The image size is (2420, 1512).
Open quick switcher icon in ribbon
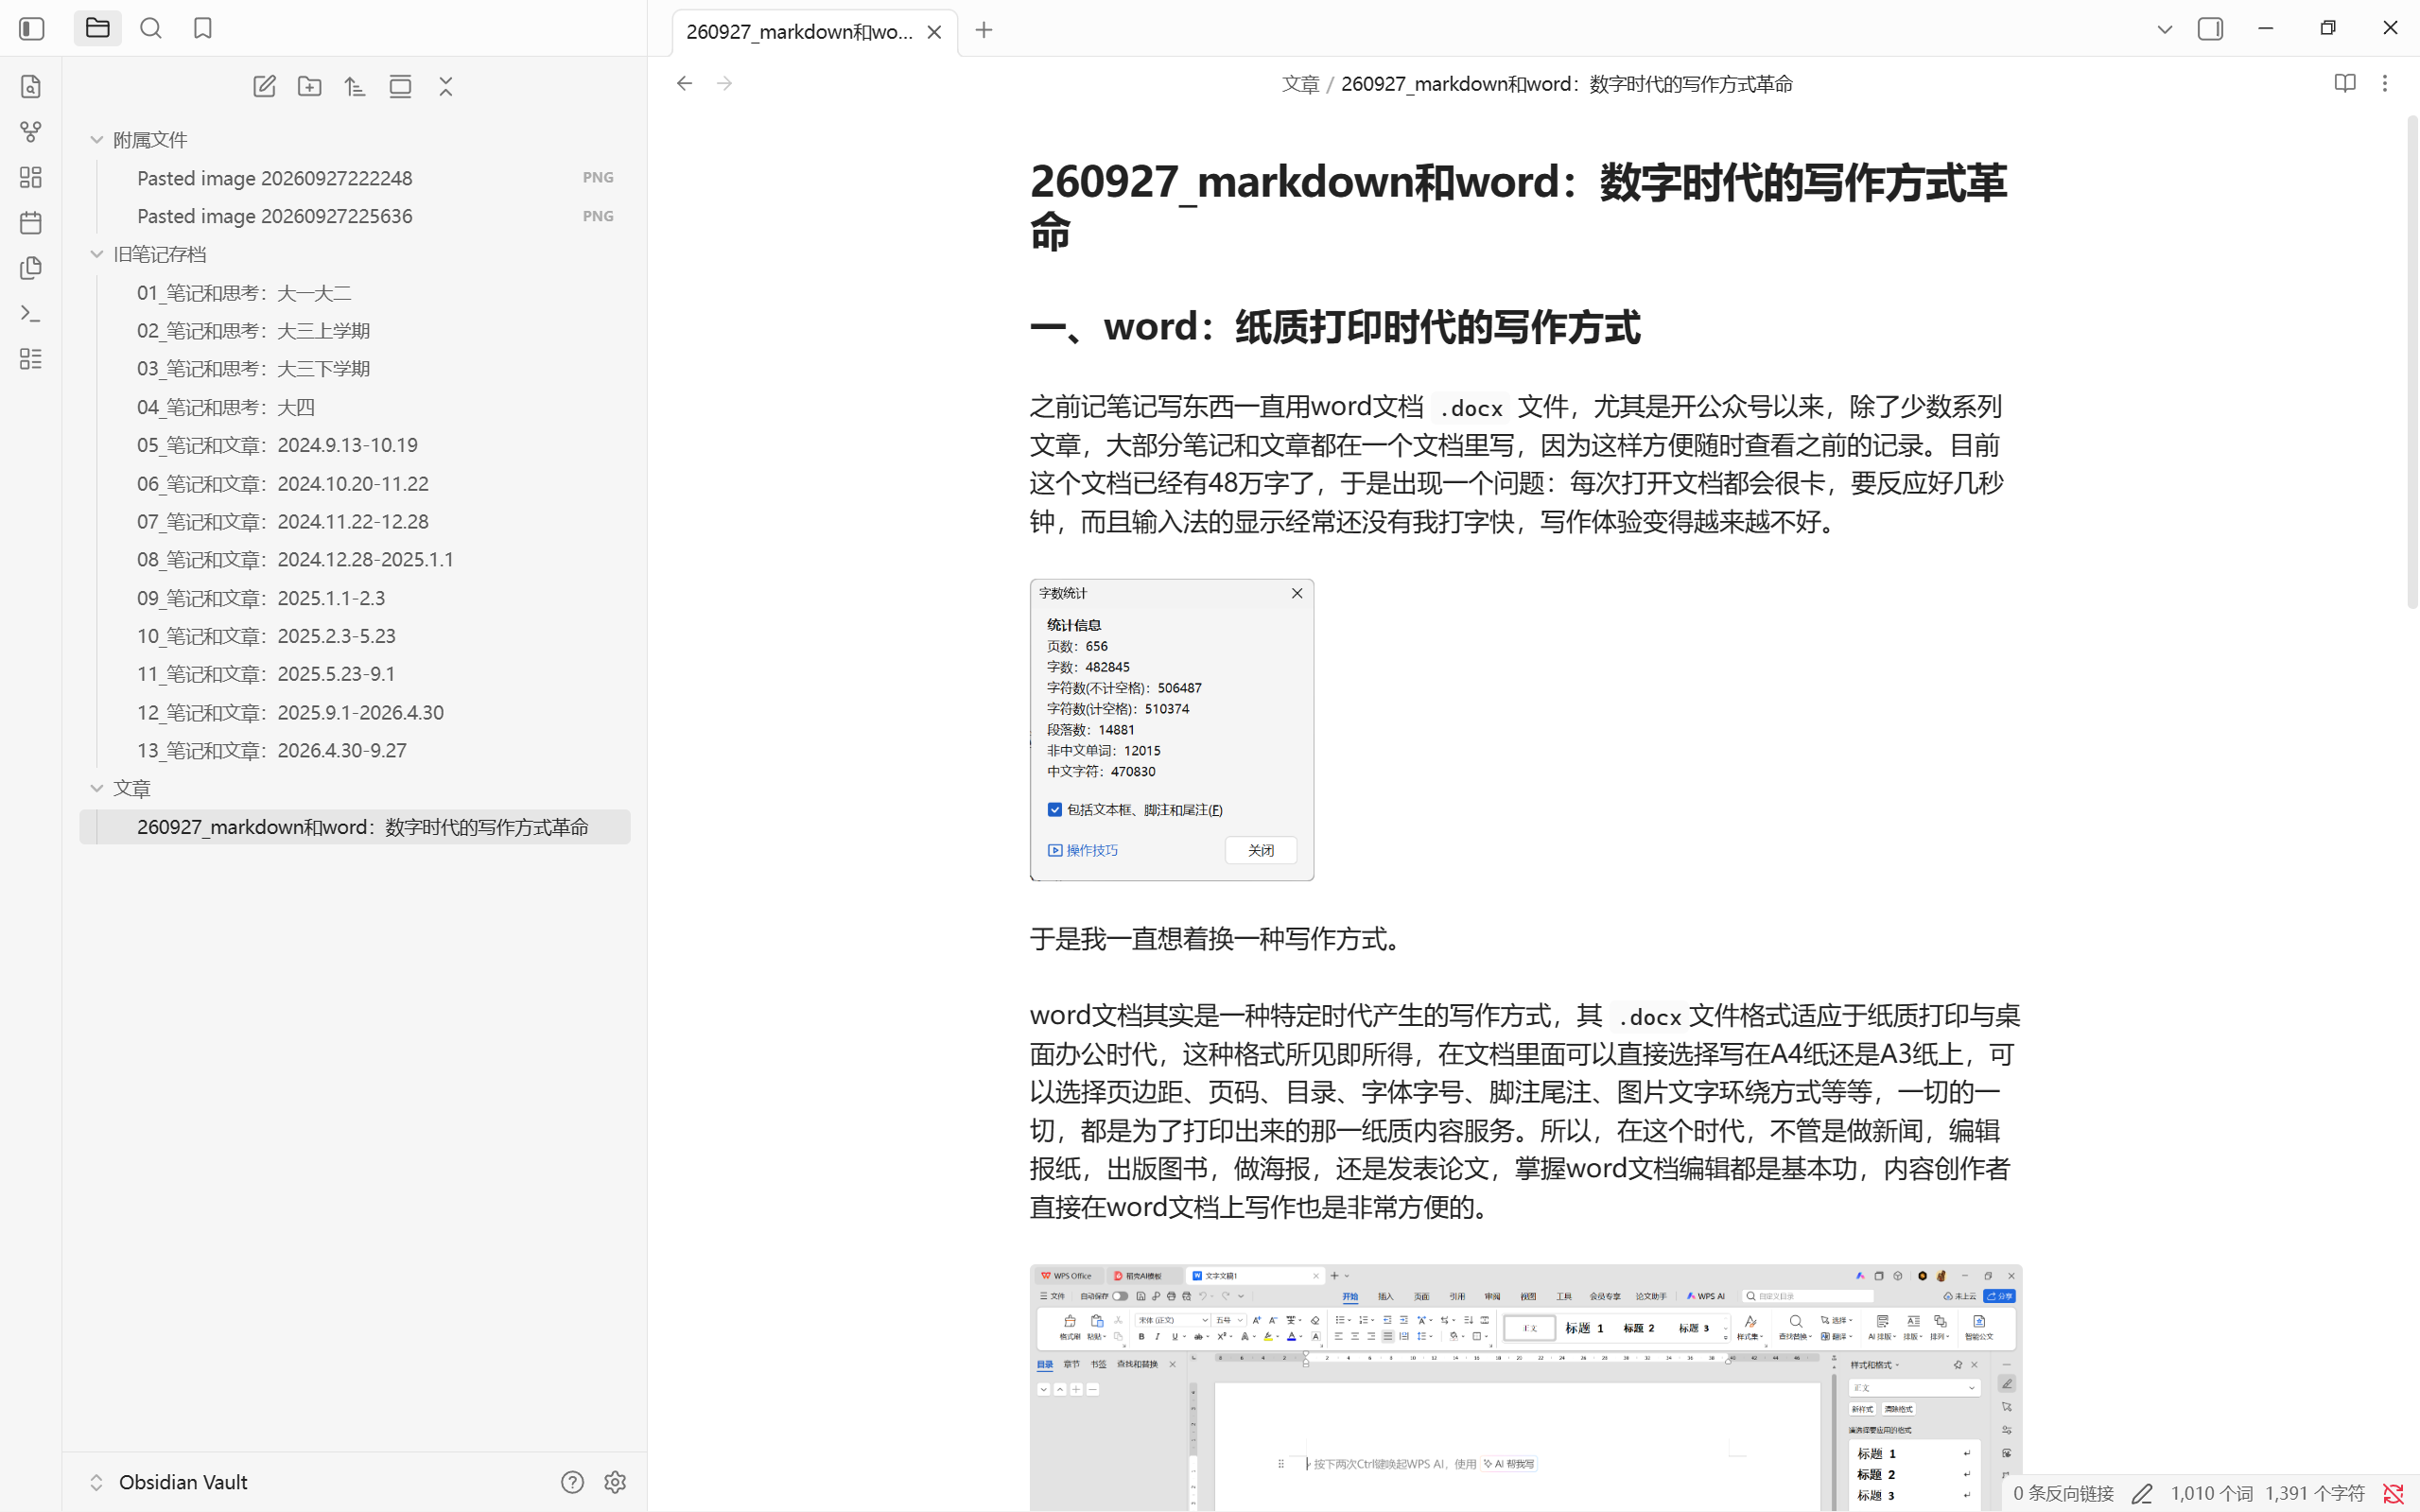click(x=31, y=87)
